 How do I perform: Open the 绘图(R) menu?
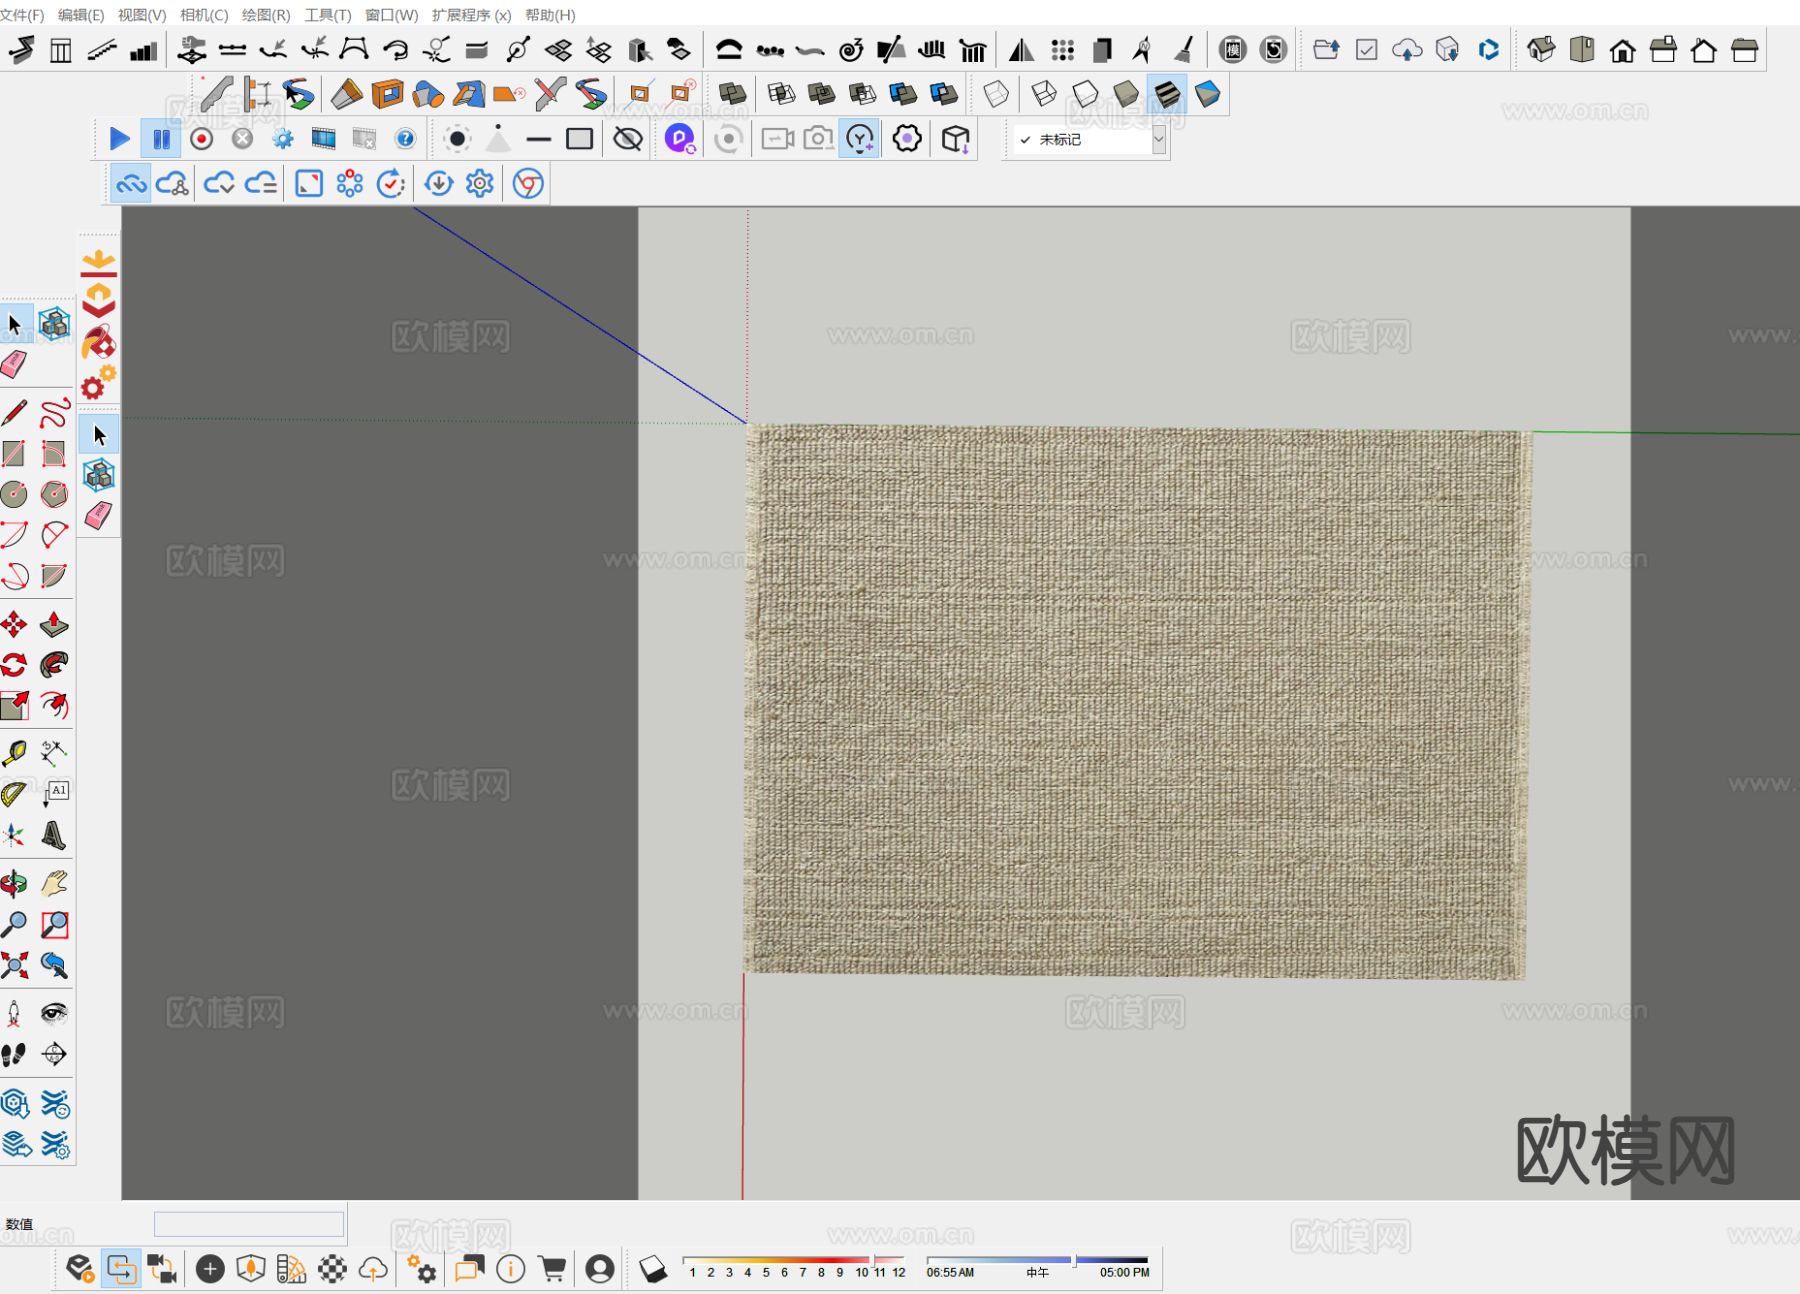(266, 15)
